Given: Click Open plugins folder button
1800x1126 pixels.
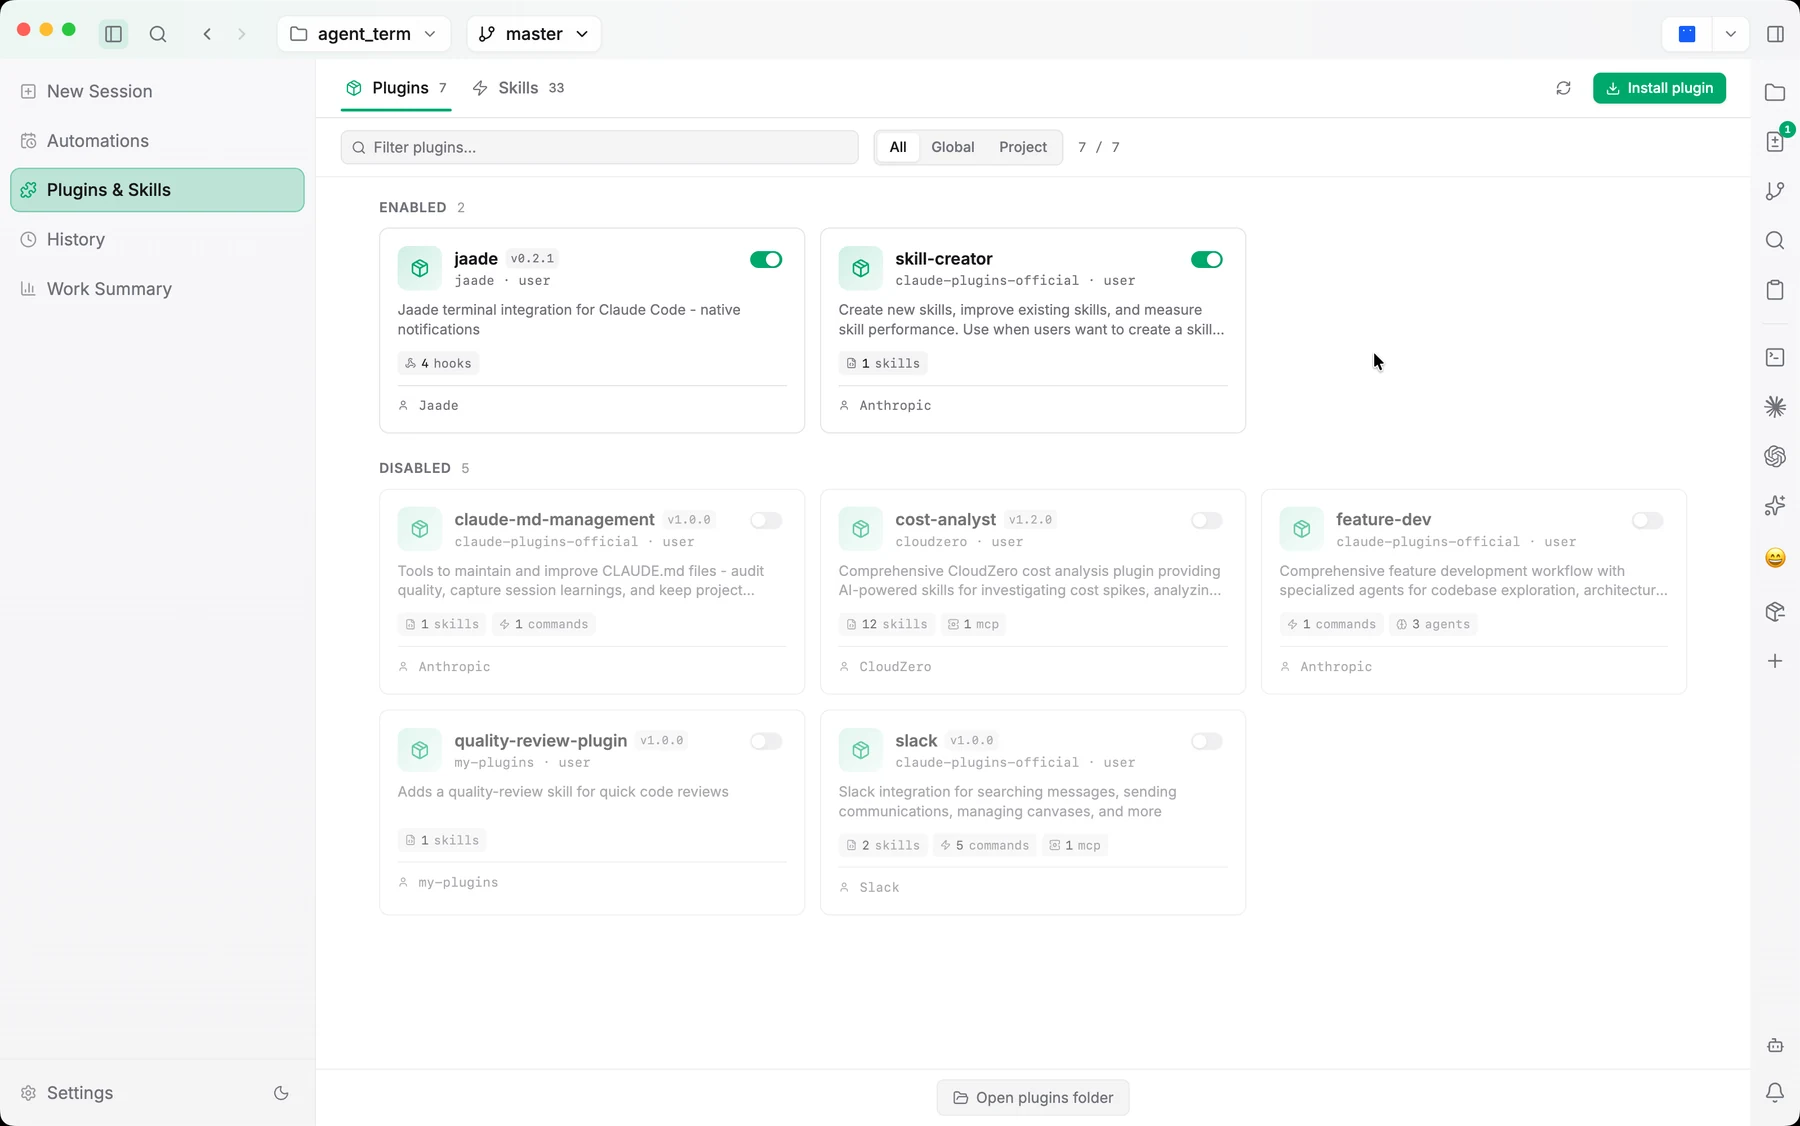Looking at the screenshot, I should click(1033, 1098).
